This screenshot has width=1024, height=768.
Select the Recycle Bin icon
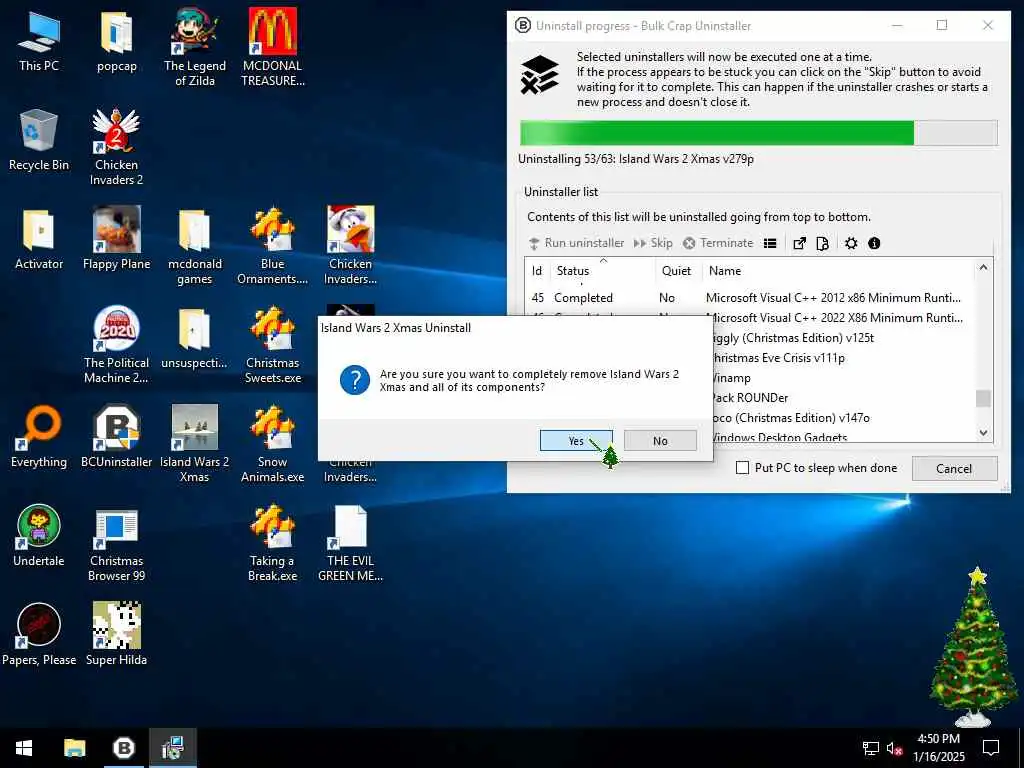click(x=39, y=140)
